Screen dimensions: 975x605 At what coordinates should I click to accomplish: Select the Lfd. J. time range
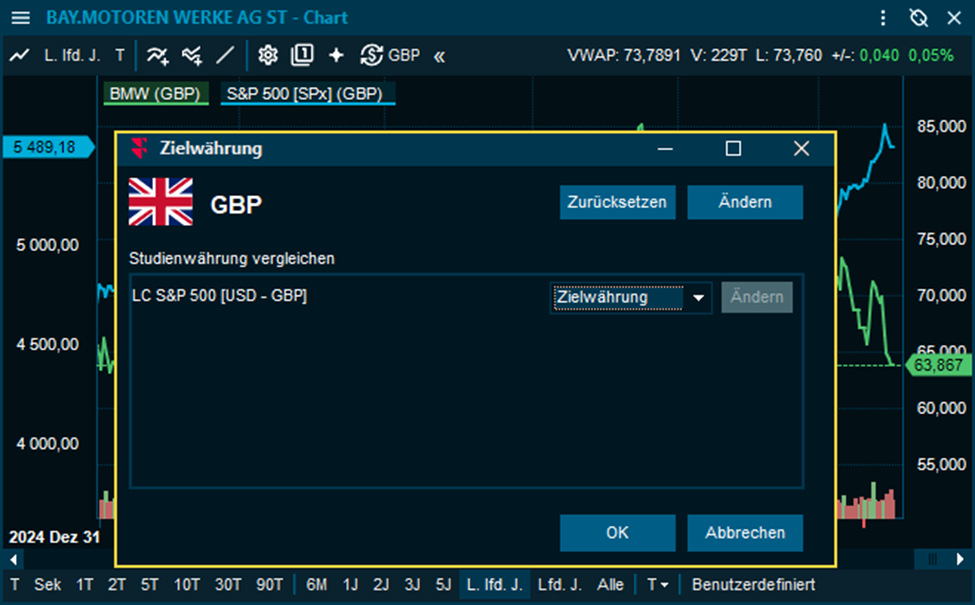(560, 584)
